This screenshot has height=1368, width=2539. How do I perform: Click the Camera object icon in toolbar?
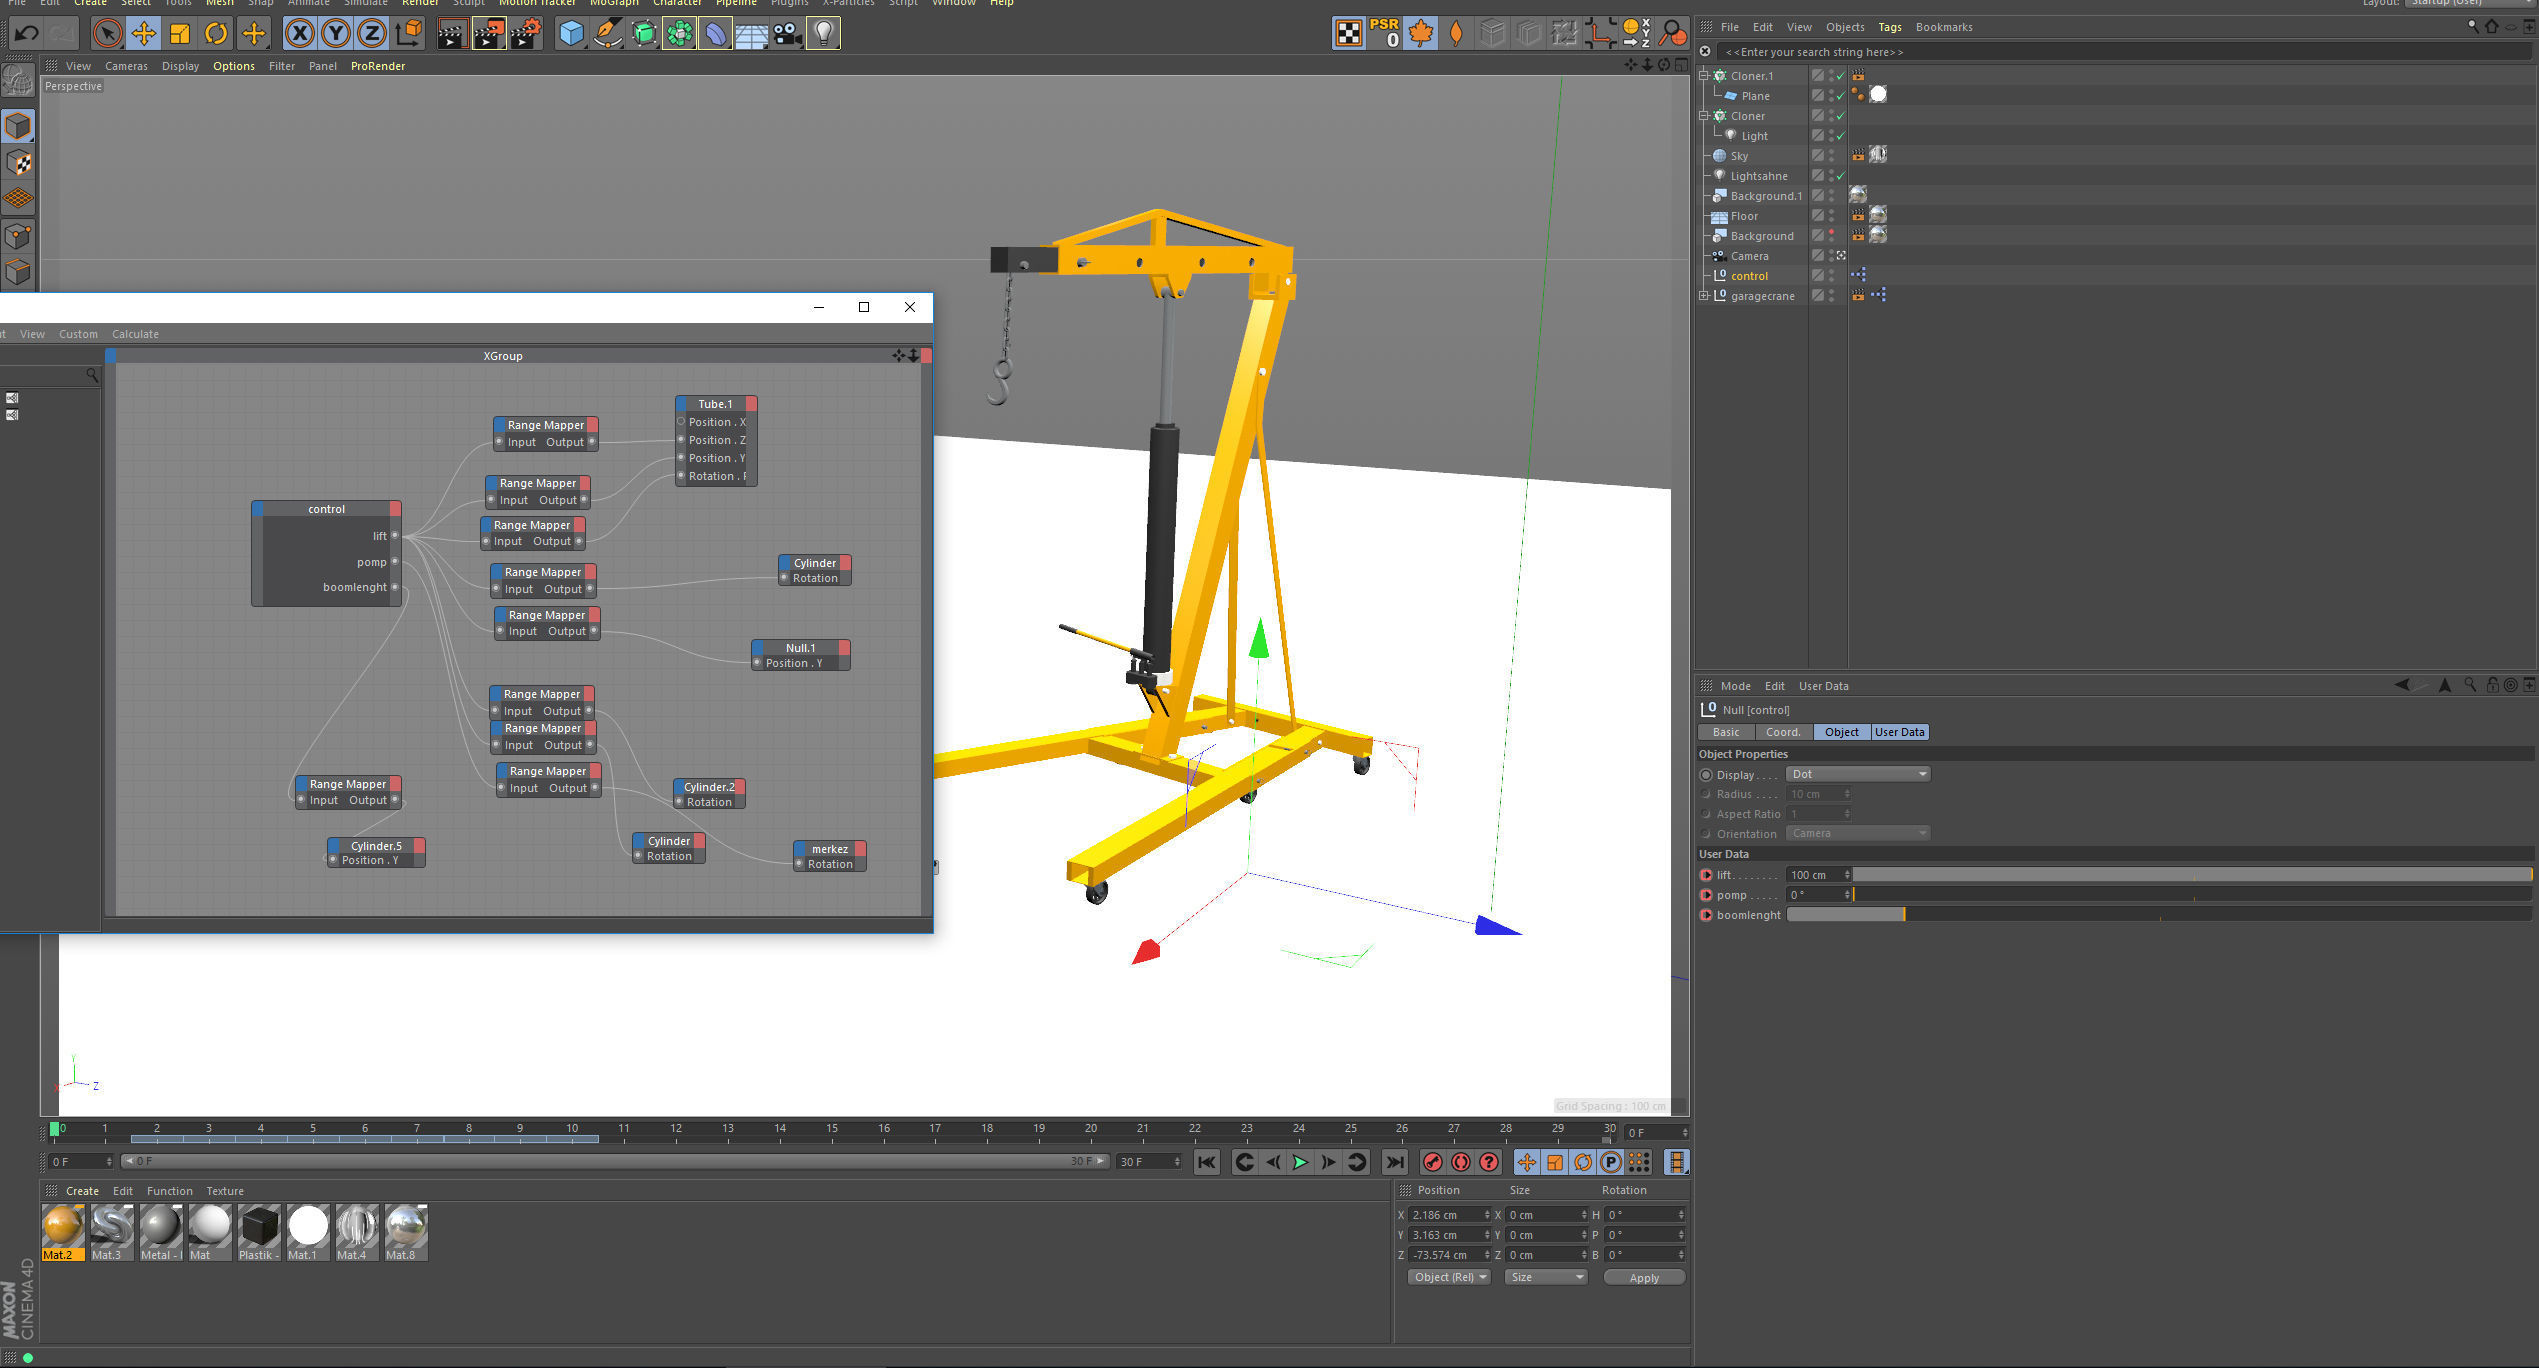(x=787, y=33)
